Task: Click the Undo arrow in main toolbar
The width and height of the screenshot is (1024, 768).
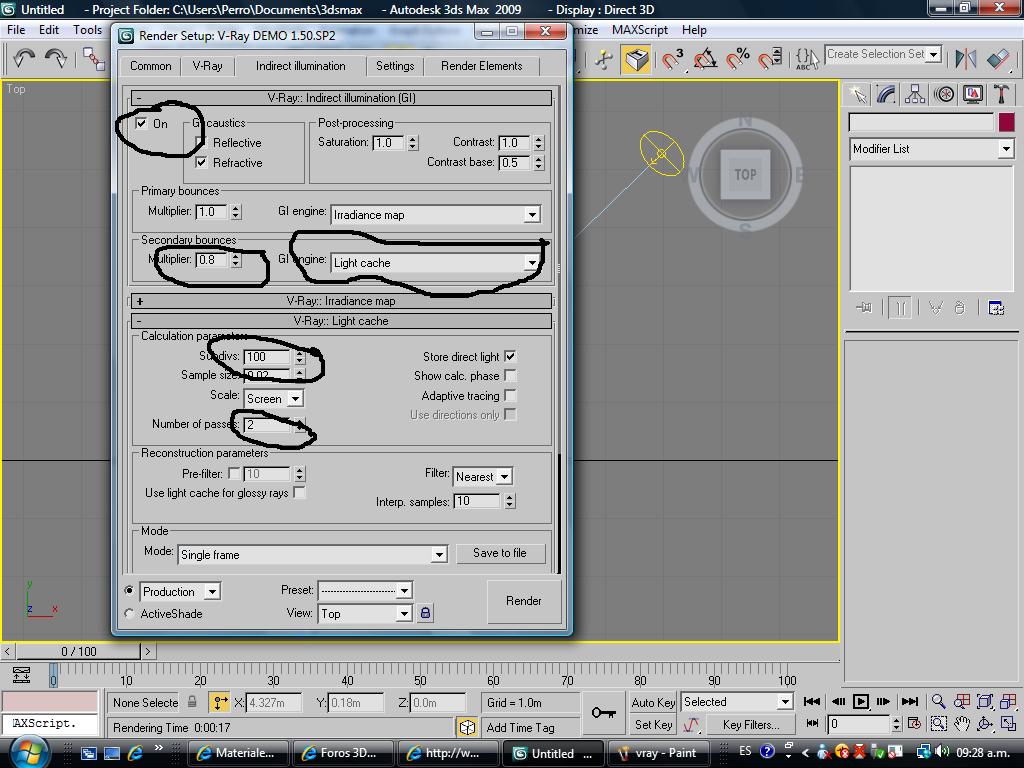Action: tap(24, 59)
